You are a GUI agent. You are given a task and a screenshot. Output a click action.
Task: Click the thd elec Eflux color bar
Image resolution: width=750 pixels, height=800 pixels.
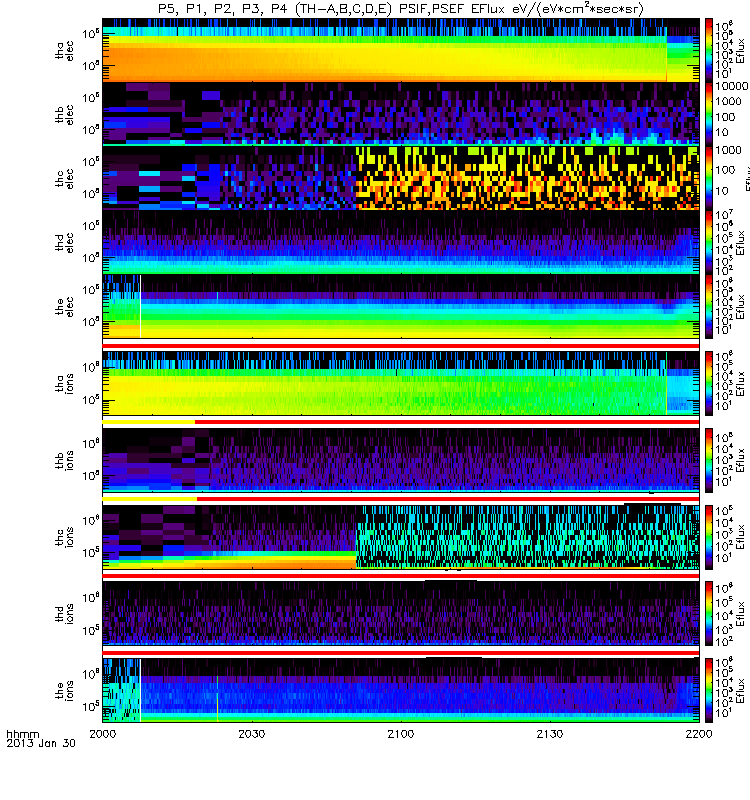coord(709,242)
